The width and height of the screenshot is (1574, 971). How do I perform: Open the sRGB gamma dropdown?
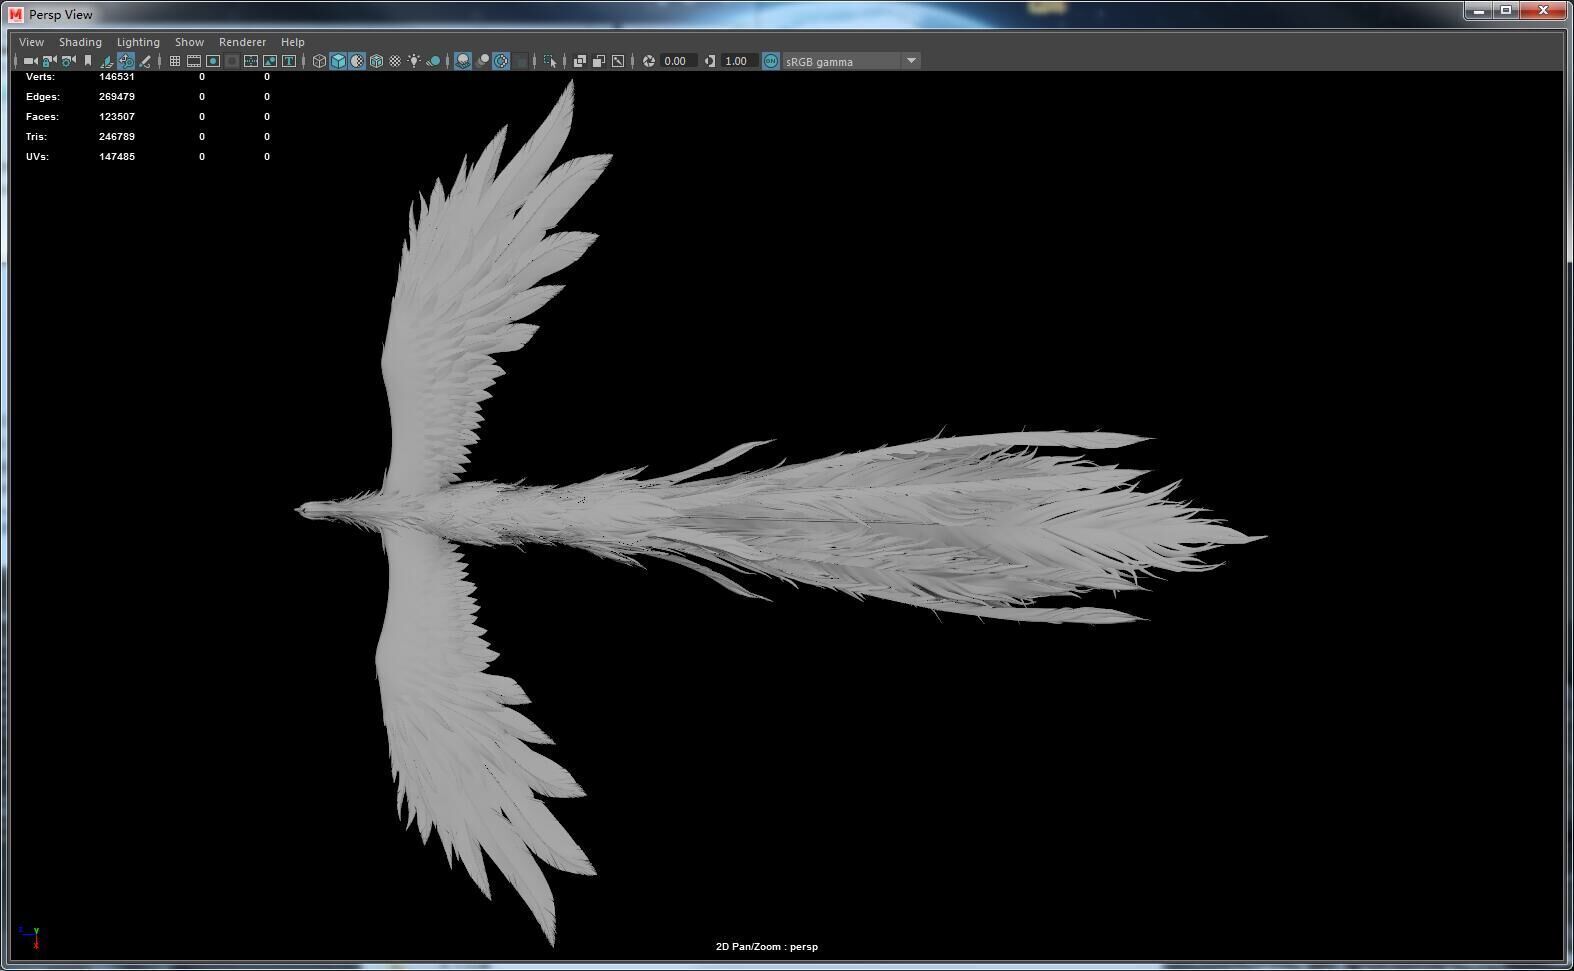[851, 61]
